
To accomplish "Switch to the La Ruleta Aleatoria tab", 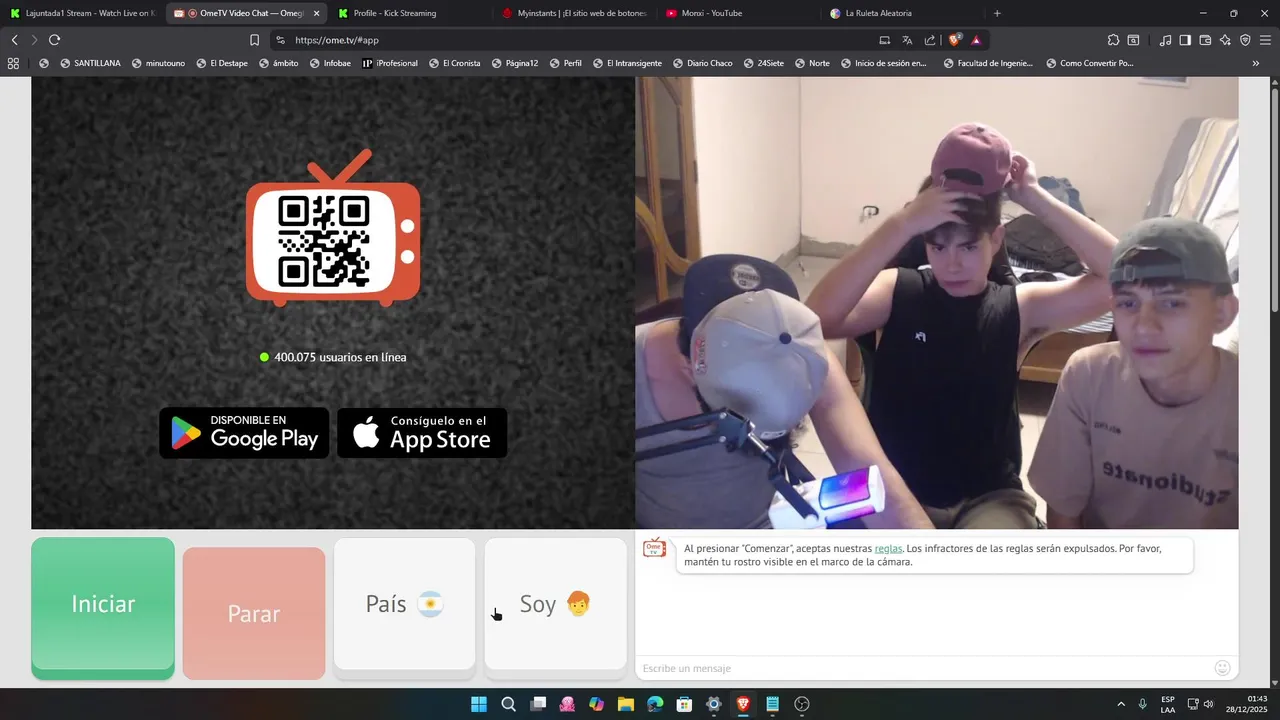I will tap(902, 13).
